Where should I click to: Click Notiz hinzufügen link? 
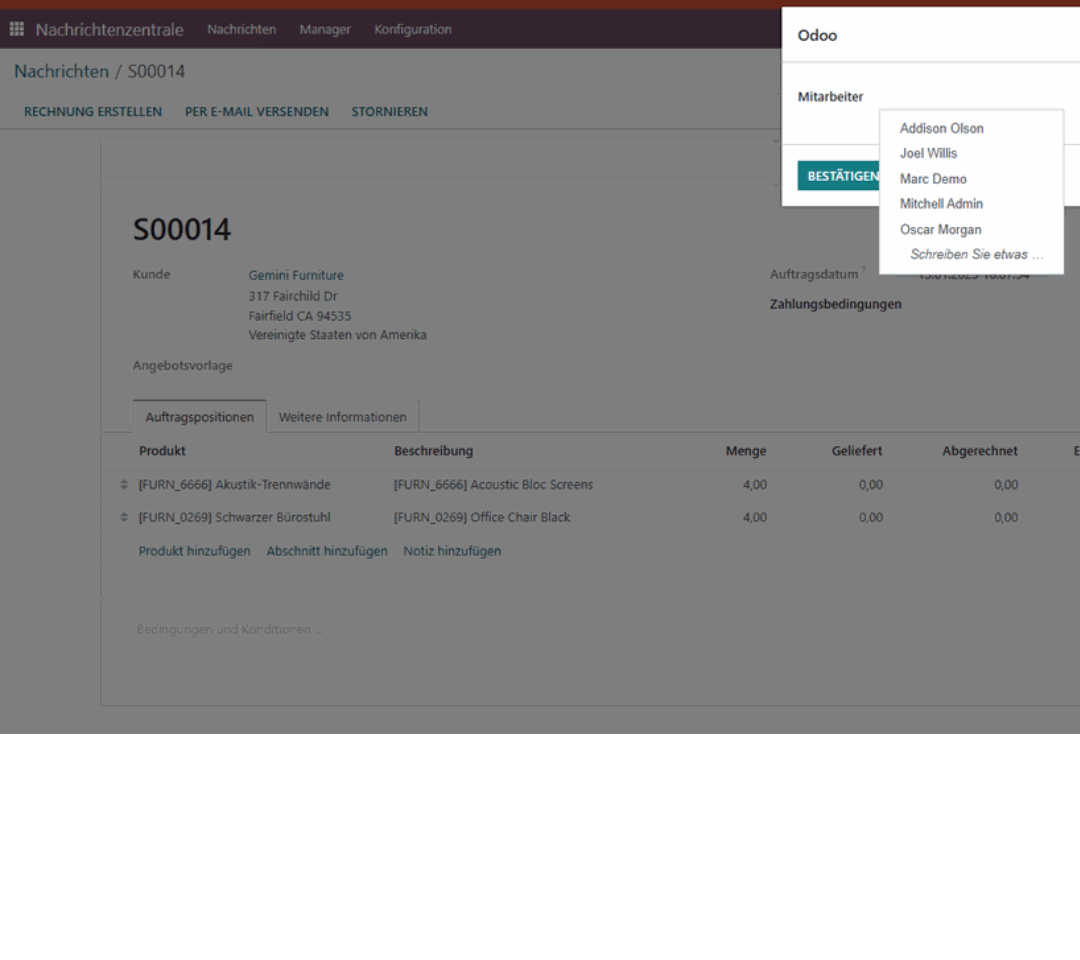pyautogui.click(x=452, y=551)
